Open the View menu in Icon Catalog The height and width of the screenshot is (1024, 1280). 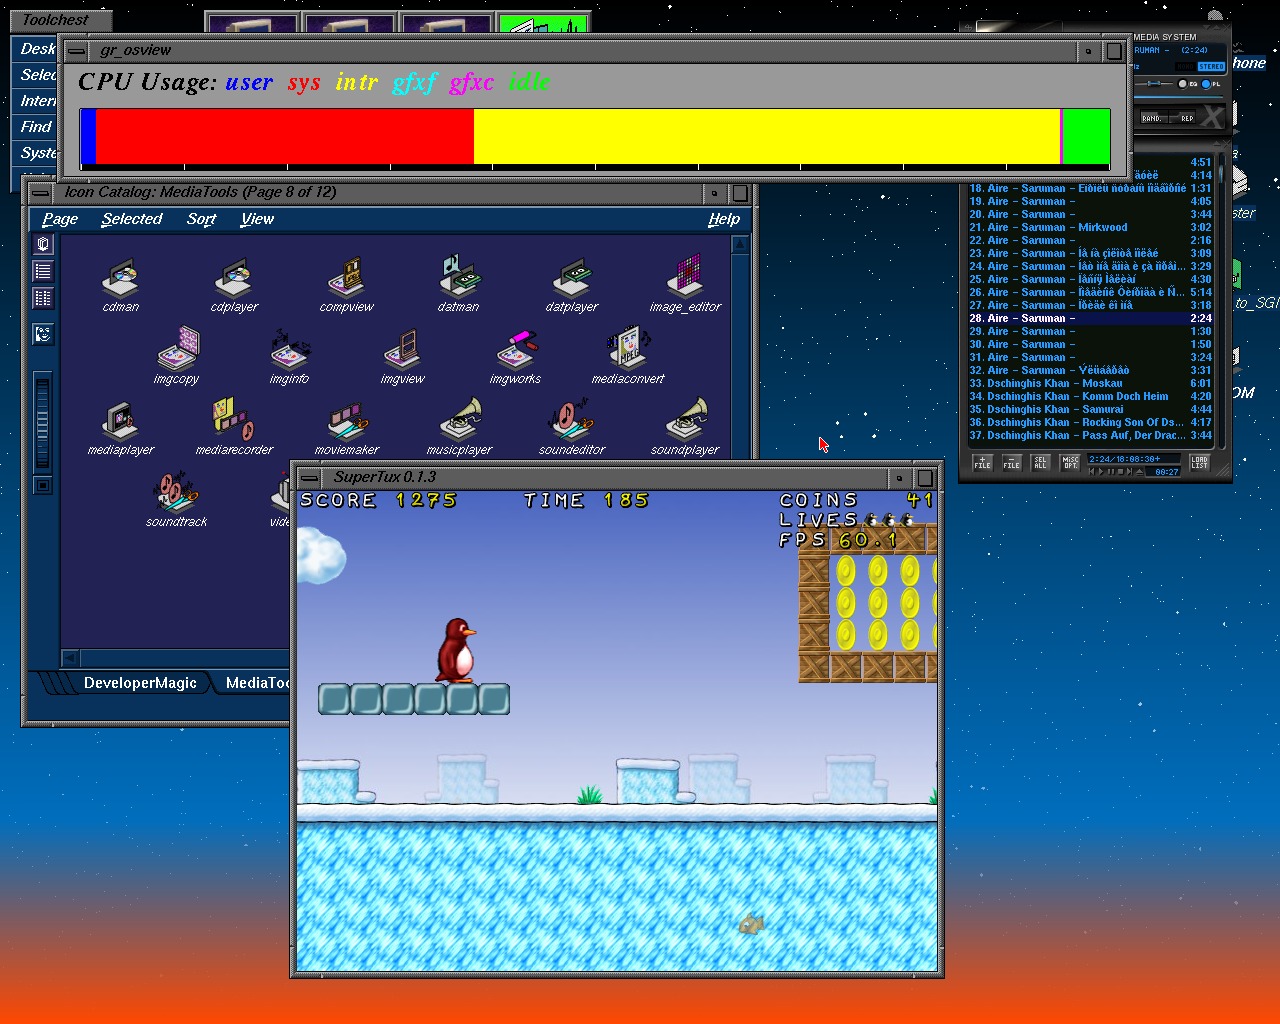coord(257,219)
